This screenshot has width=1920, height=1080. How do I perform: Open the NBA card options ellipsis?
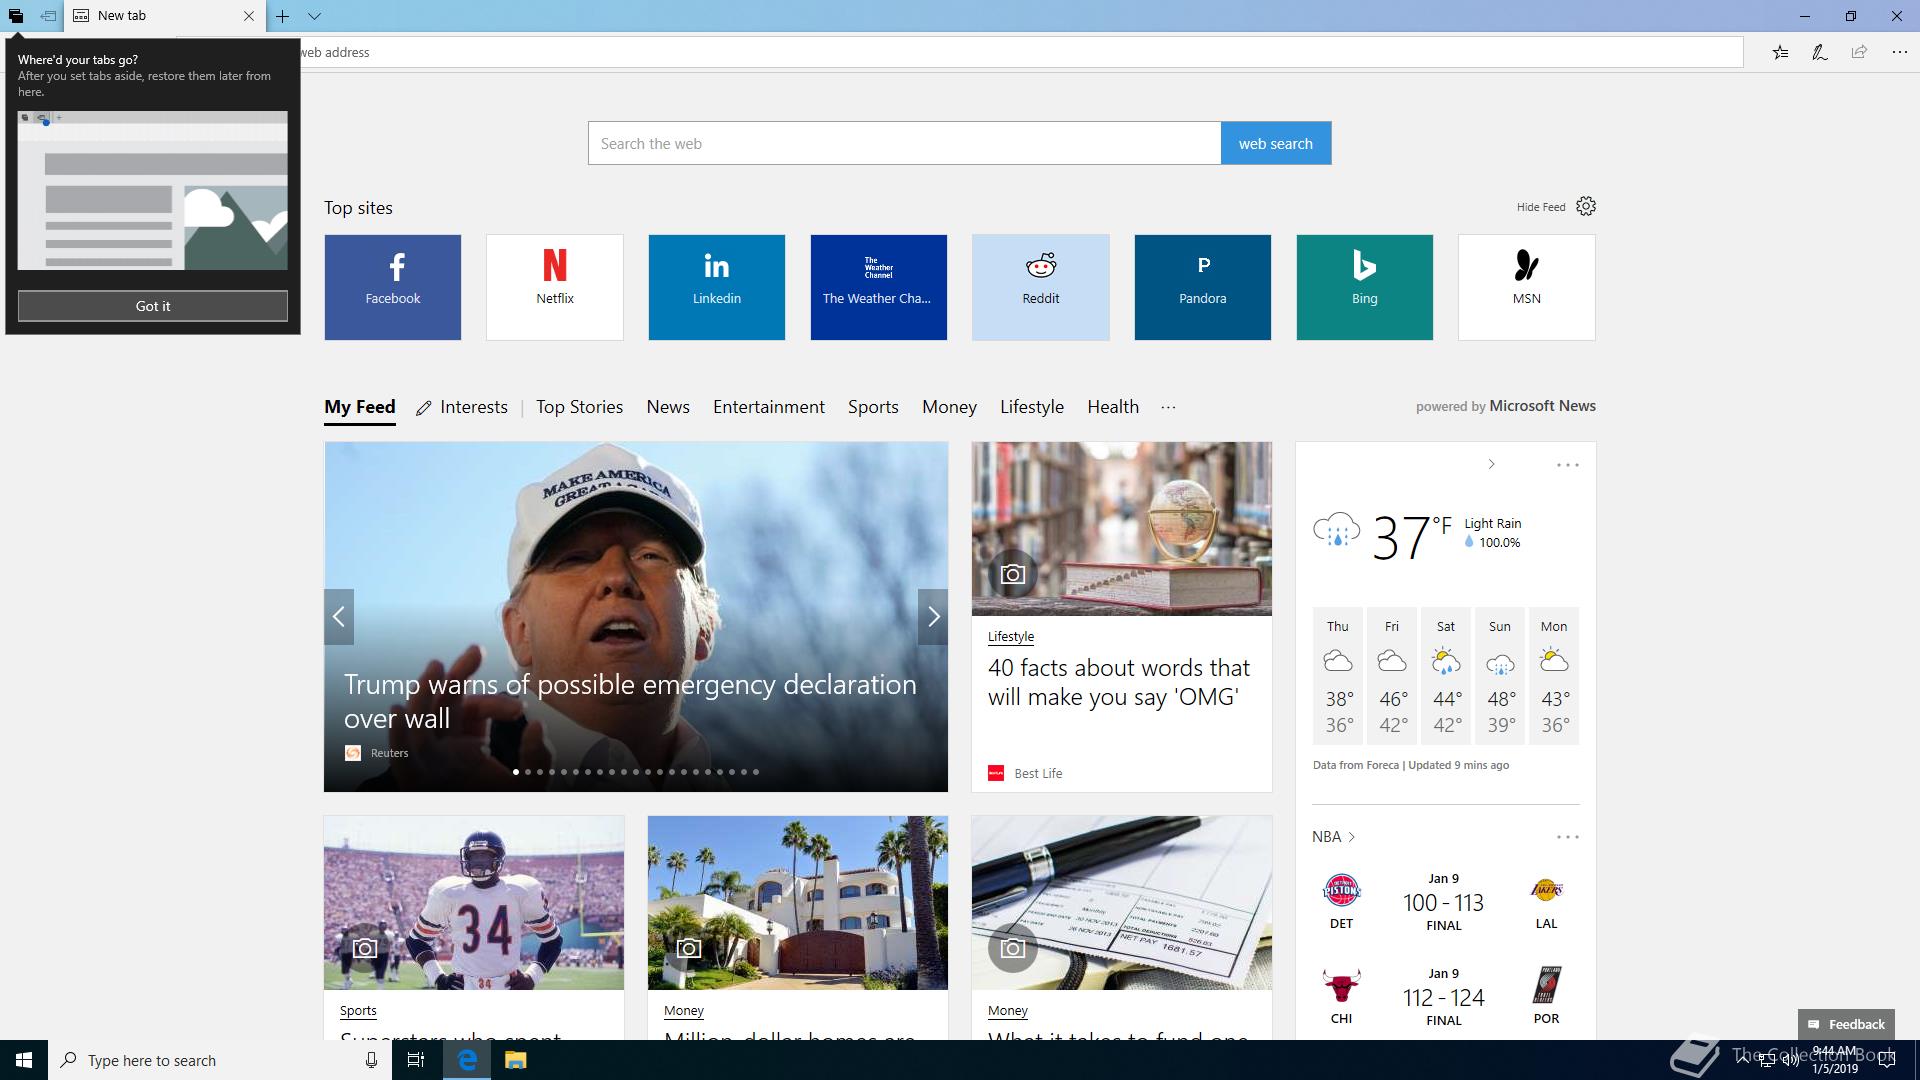point(1567,837)
